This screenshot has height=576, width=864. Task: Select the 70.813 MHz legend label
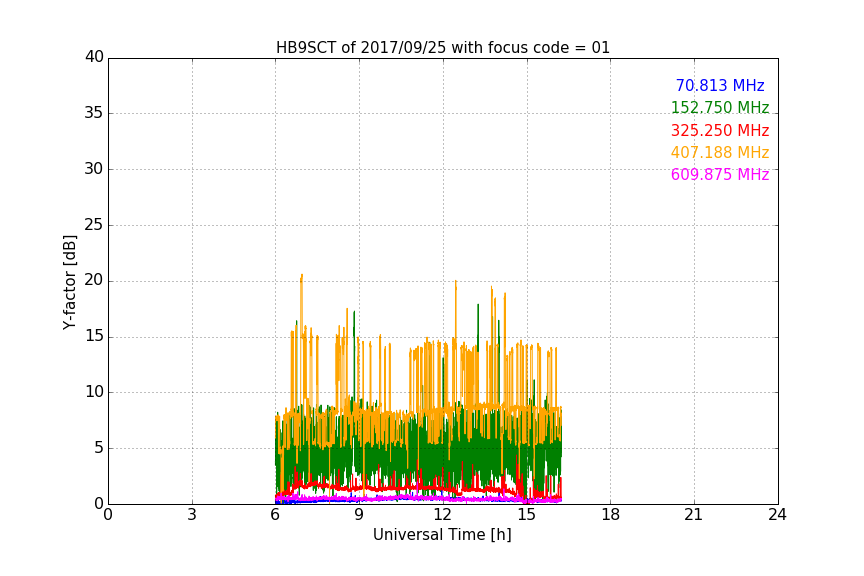tap(720, 85)
